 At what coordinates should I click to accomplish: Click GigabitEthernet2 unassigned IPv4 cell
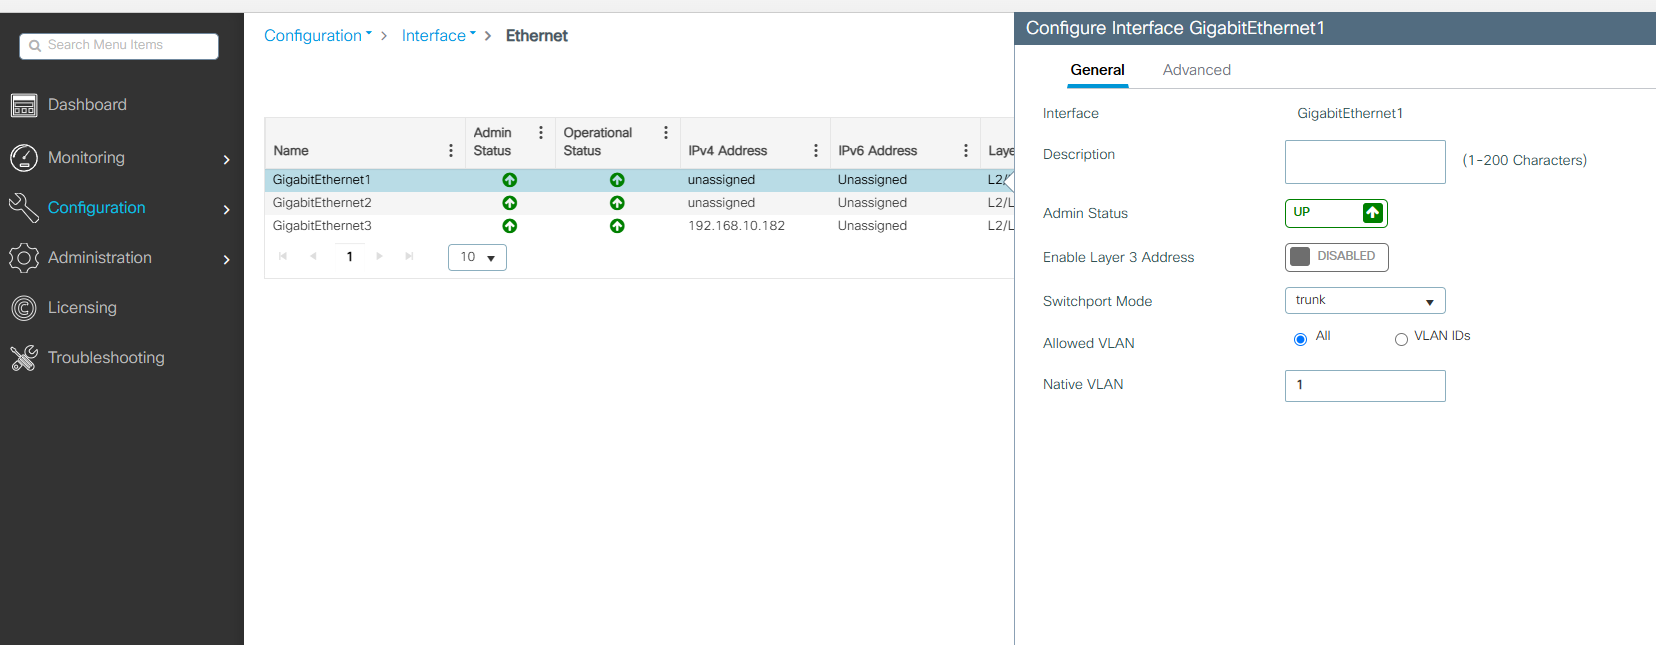[721, 203]
